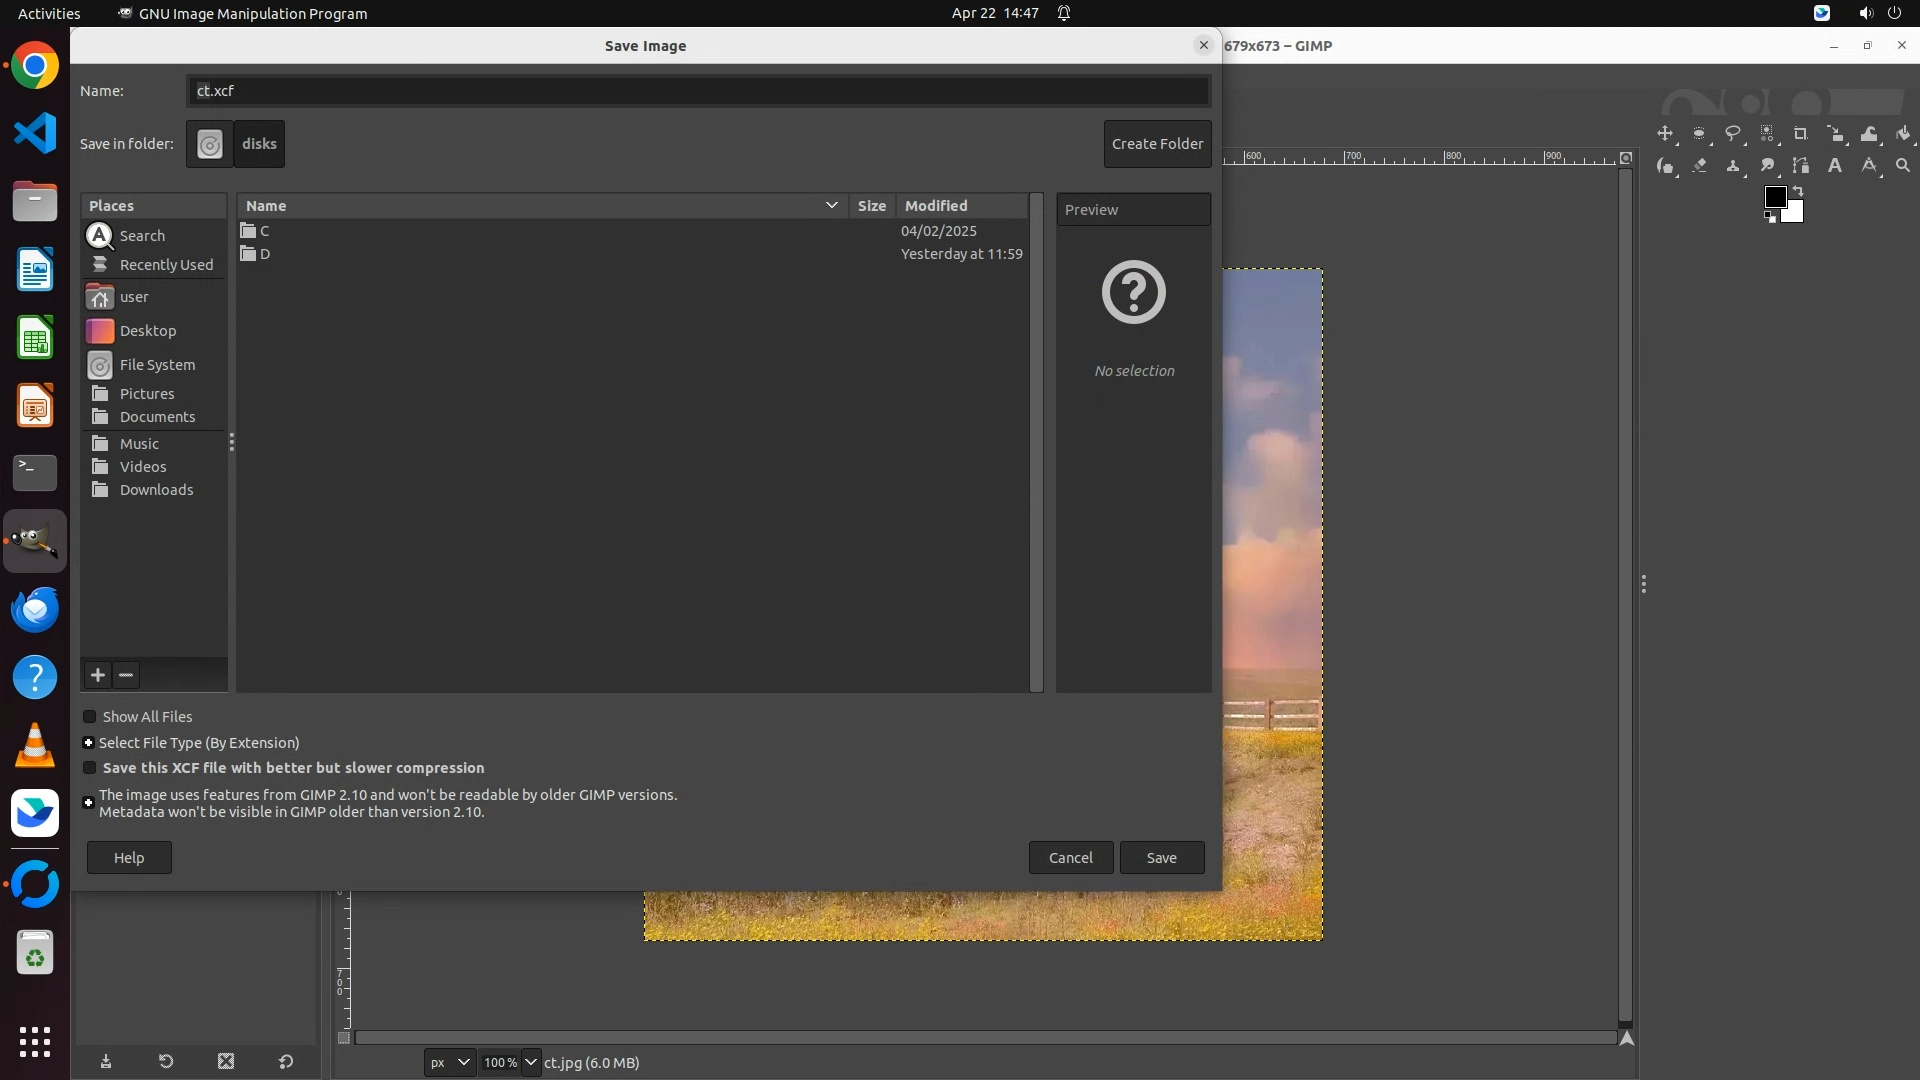The image size is (1920, 1080).
Task: Click the Name field containing ct.xcf
Action: click(697, 91)
